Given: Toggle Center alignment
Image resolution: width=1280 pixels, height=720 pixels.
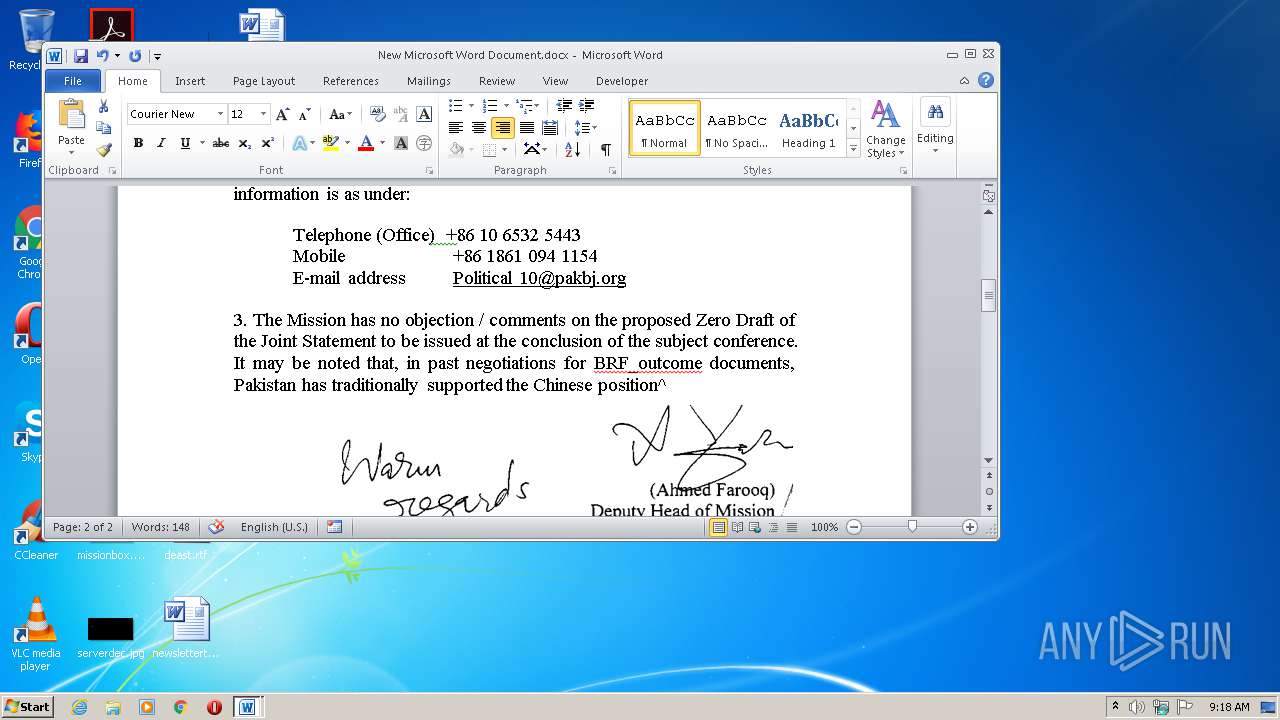Looking at the screenshot, I should pyautogui.click(x=479, y=127).
